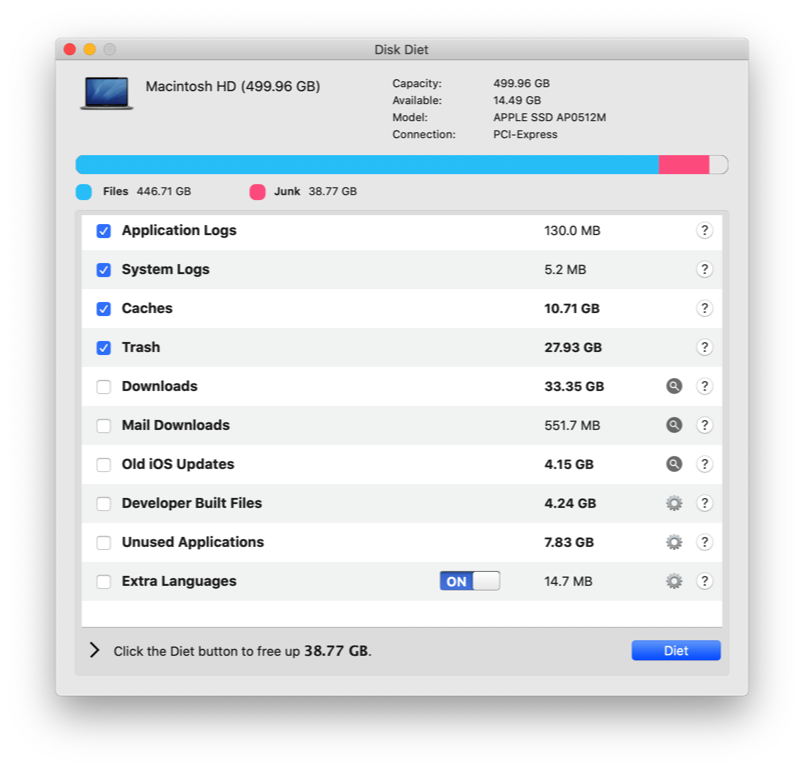The width and height of the screenshot is (804, 770).
Task: Inspect Mail Downloads with magnifier icon
Action: pos(674,425)
